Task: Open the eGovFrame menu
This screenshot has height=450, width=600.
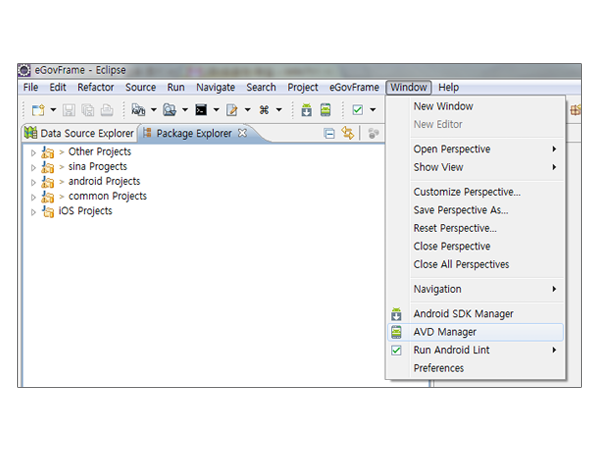Action: coord(354,88)
